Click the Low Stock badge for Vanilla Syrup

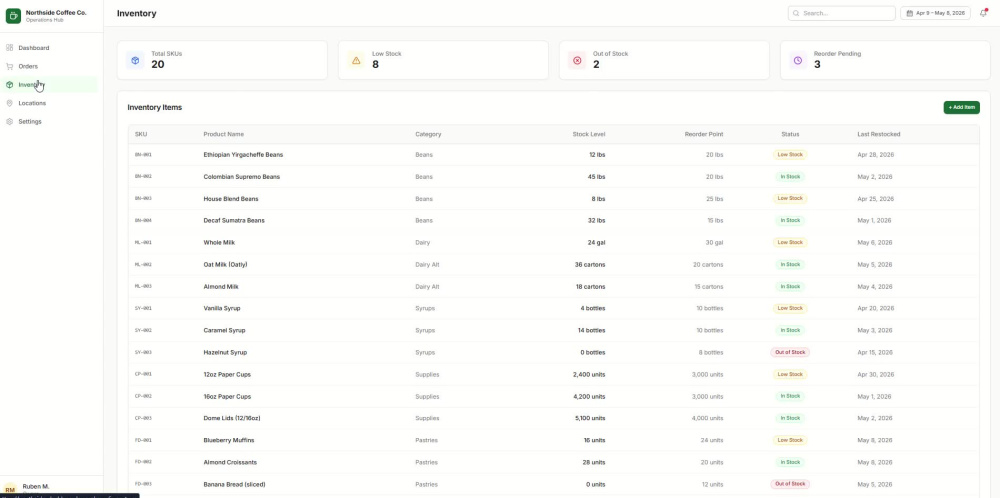[x=790, y=309]
